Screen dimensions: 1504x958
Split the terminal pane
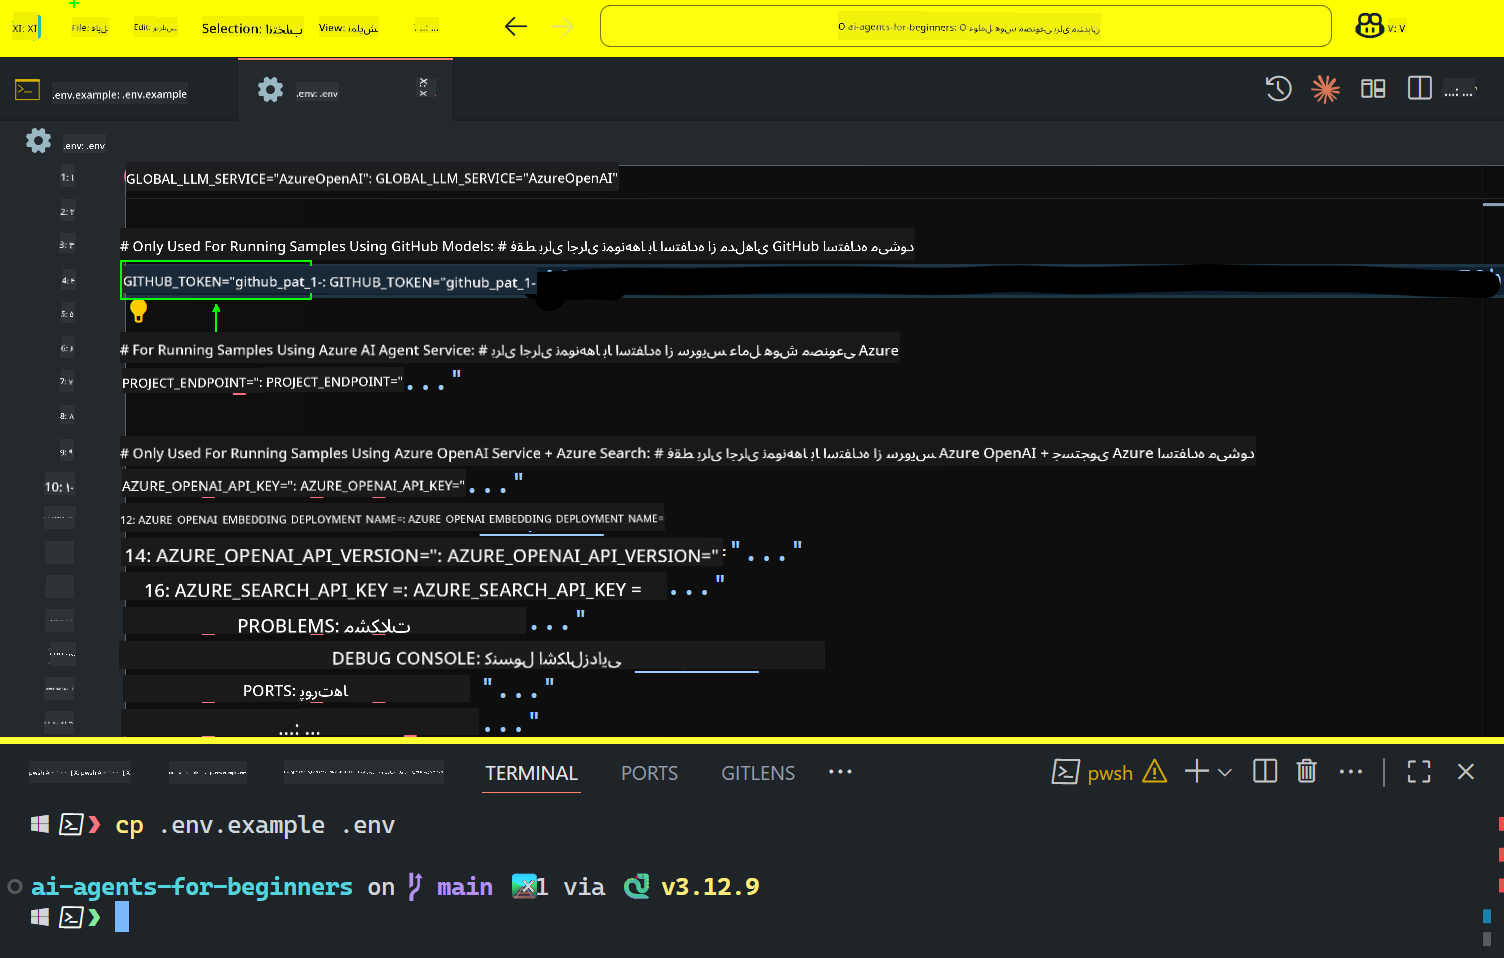1265,771
